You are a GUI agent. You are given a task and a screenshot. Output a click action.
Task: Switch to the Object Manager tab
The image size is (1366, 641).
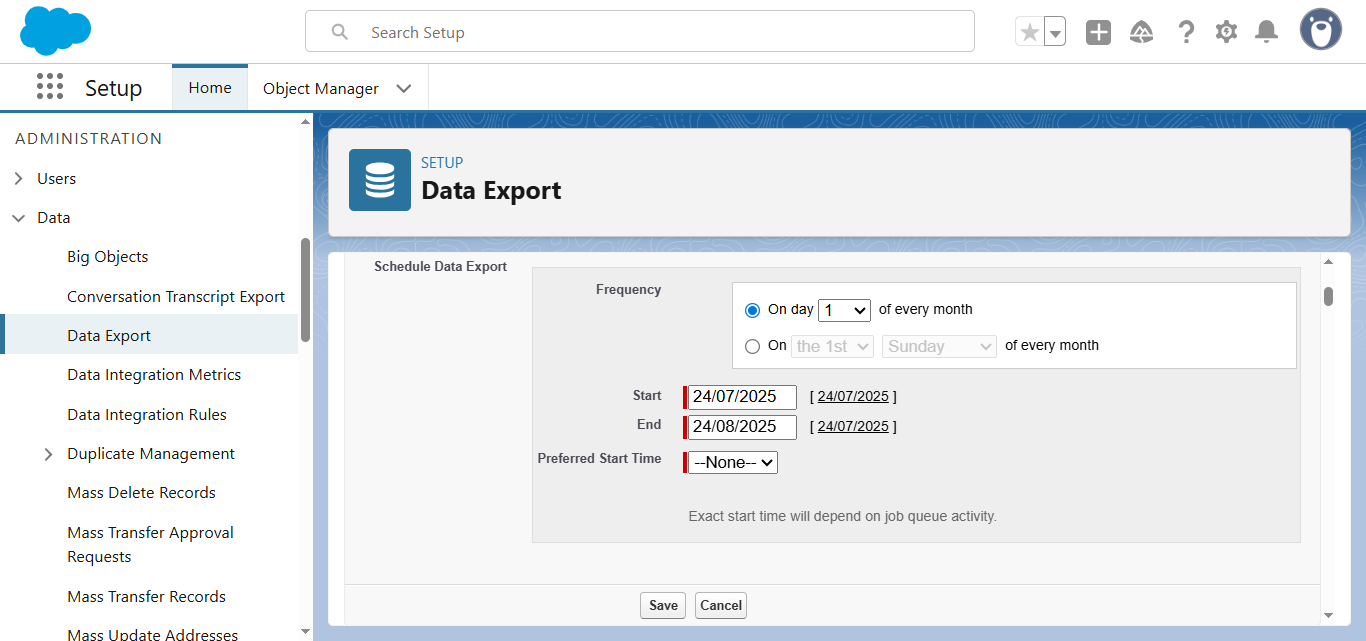(321, 88)
